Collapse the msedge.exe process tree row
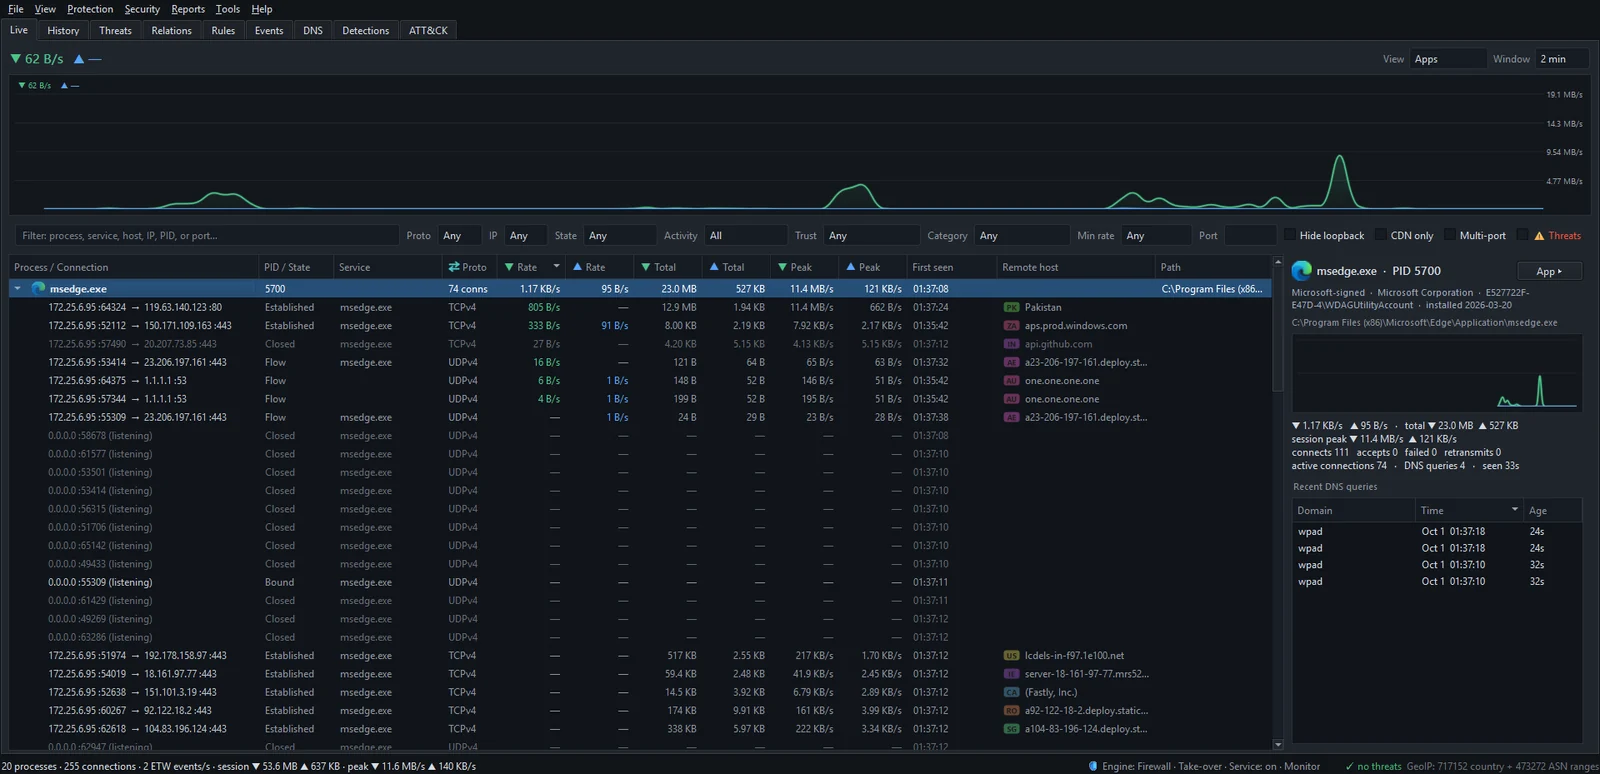Image resolution: width=1600 pixels, height=774 pixels. coord(17,289)
